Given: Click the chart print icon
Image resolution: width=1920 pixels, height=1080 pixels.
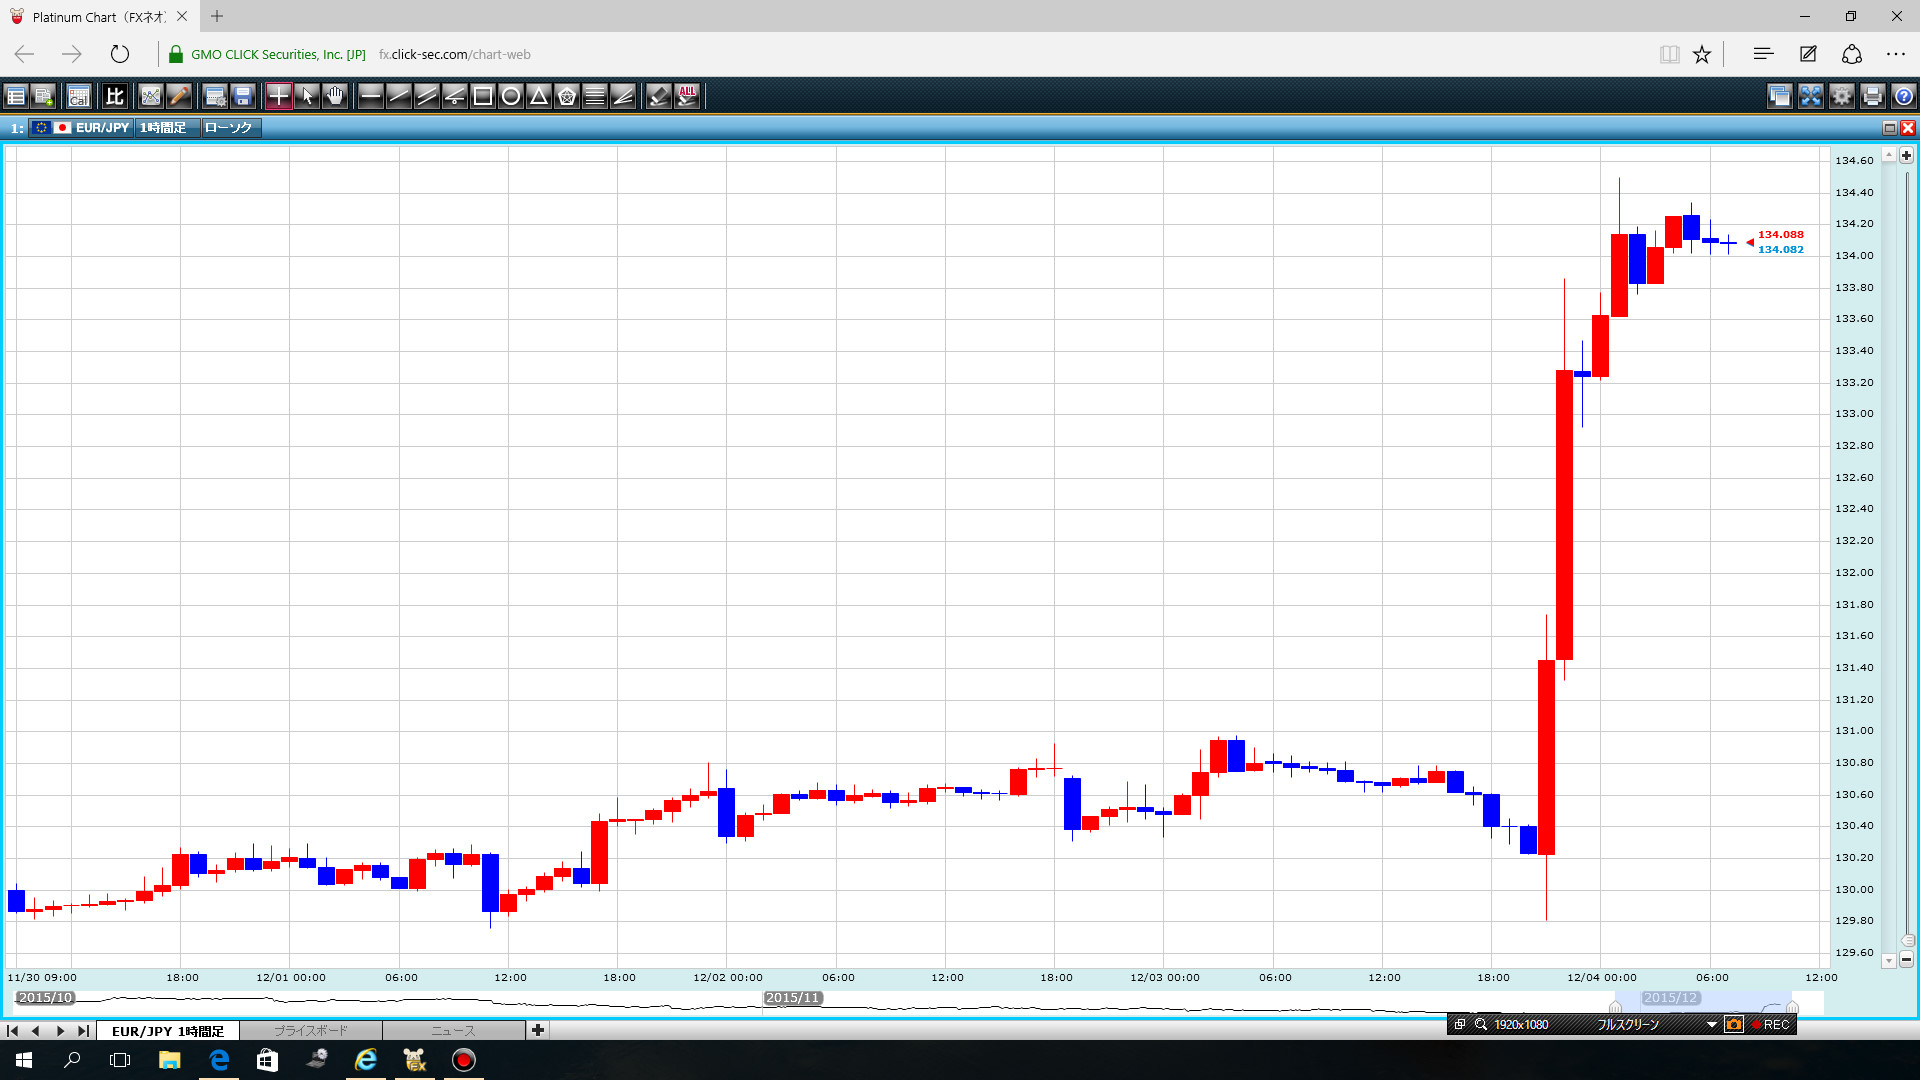Looking at the screenshot, I should tap(1873, 96).
